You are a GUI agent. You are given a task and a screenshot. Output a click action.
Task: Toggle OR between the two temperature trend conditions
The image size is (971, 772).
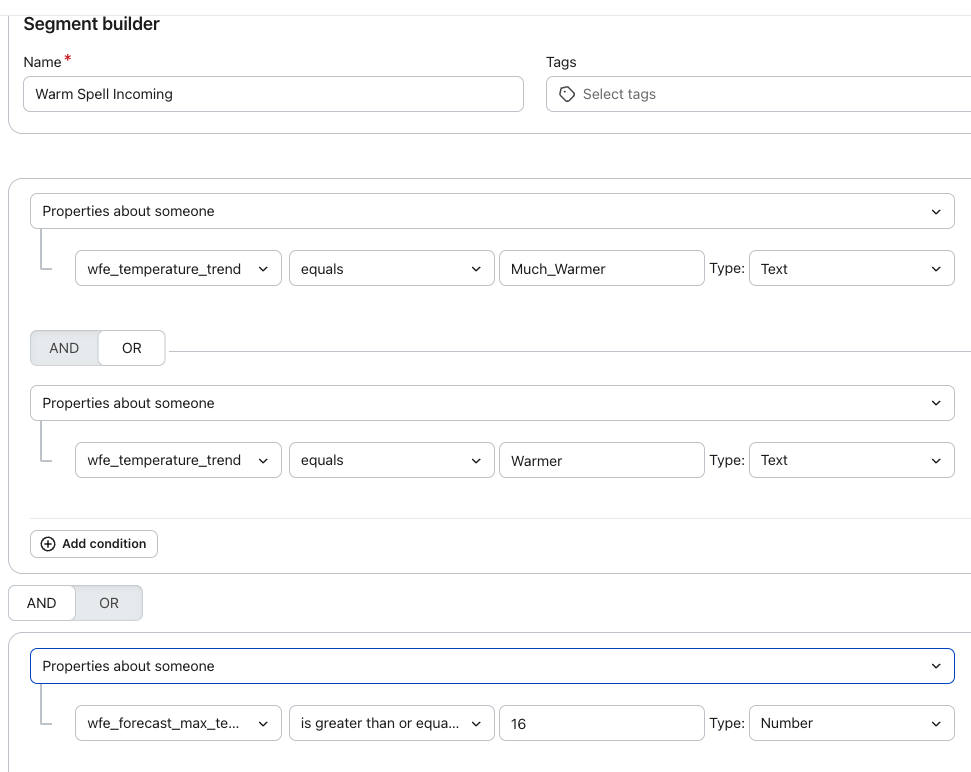[131, 348]
